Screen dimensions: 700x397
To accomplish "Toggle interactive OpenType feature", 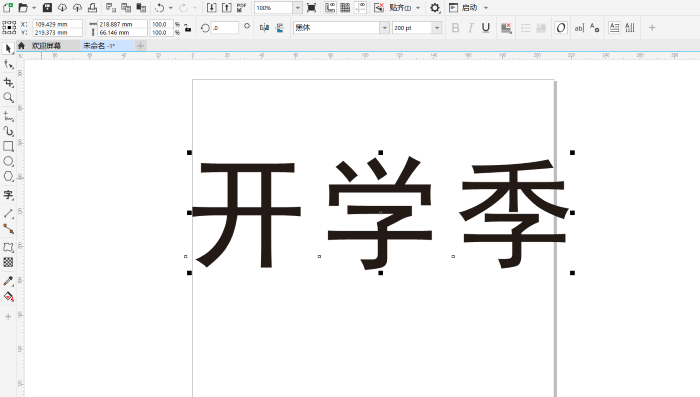I will pos(561,28).
